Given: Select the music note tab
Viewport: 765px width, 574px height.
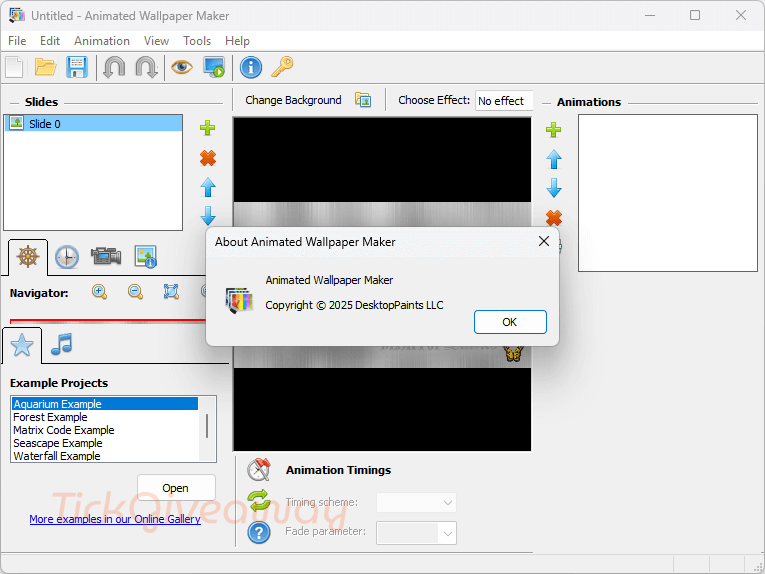Looking at the screenshot, I should pyautogui.click(x=62, y=344).
